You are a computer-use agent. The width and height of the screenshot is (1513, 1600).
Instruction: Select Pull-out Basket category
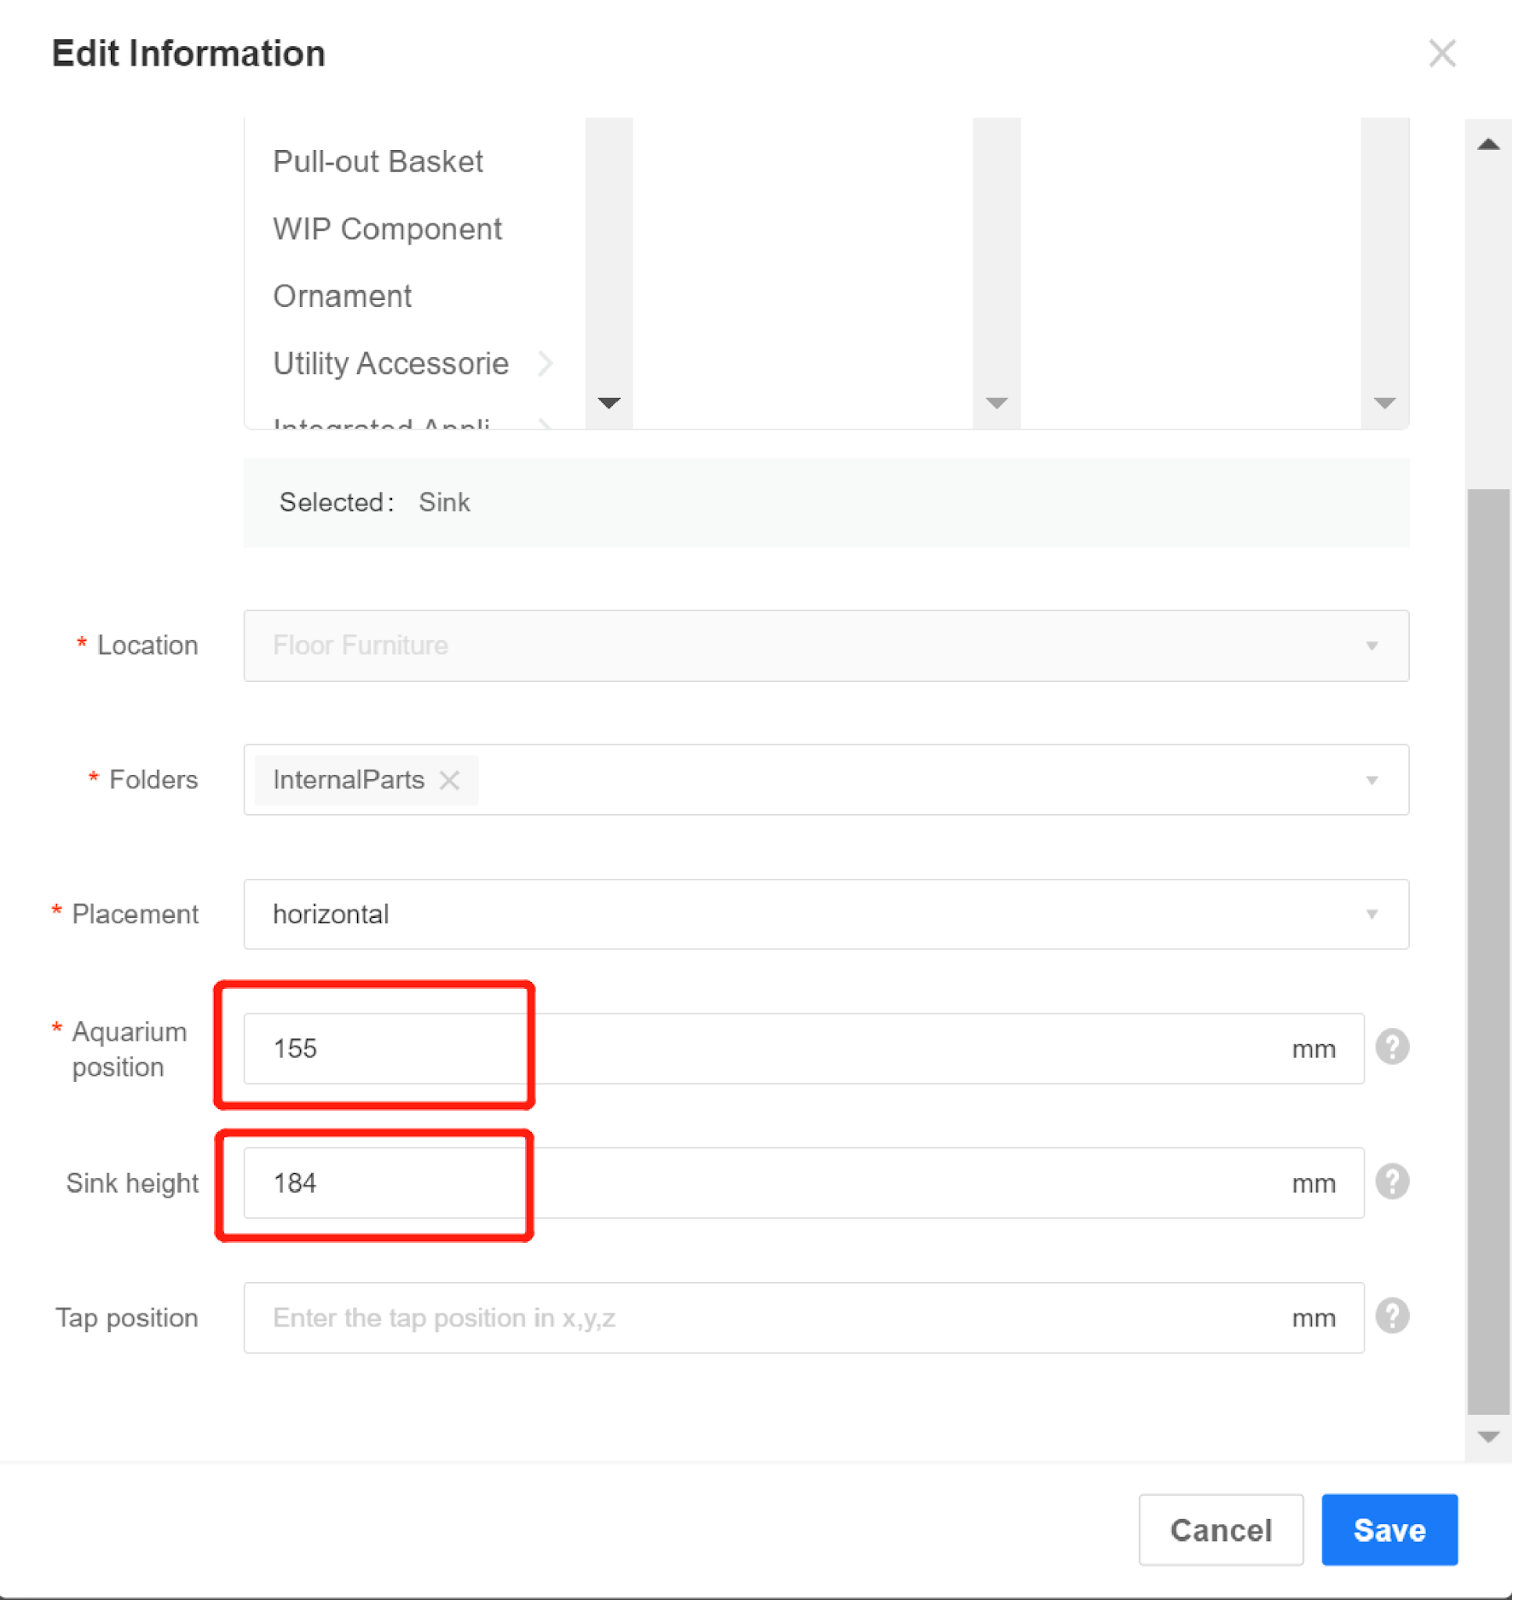click(x=378, y=162)
